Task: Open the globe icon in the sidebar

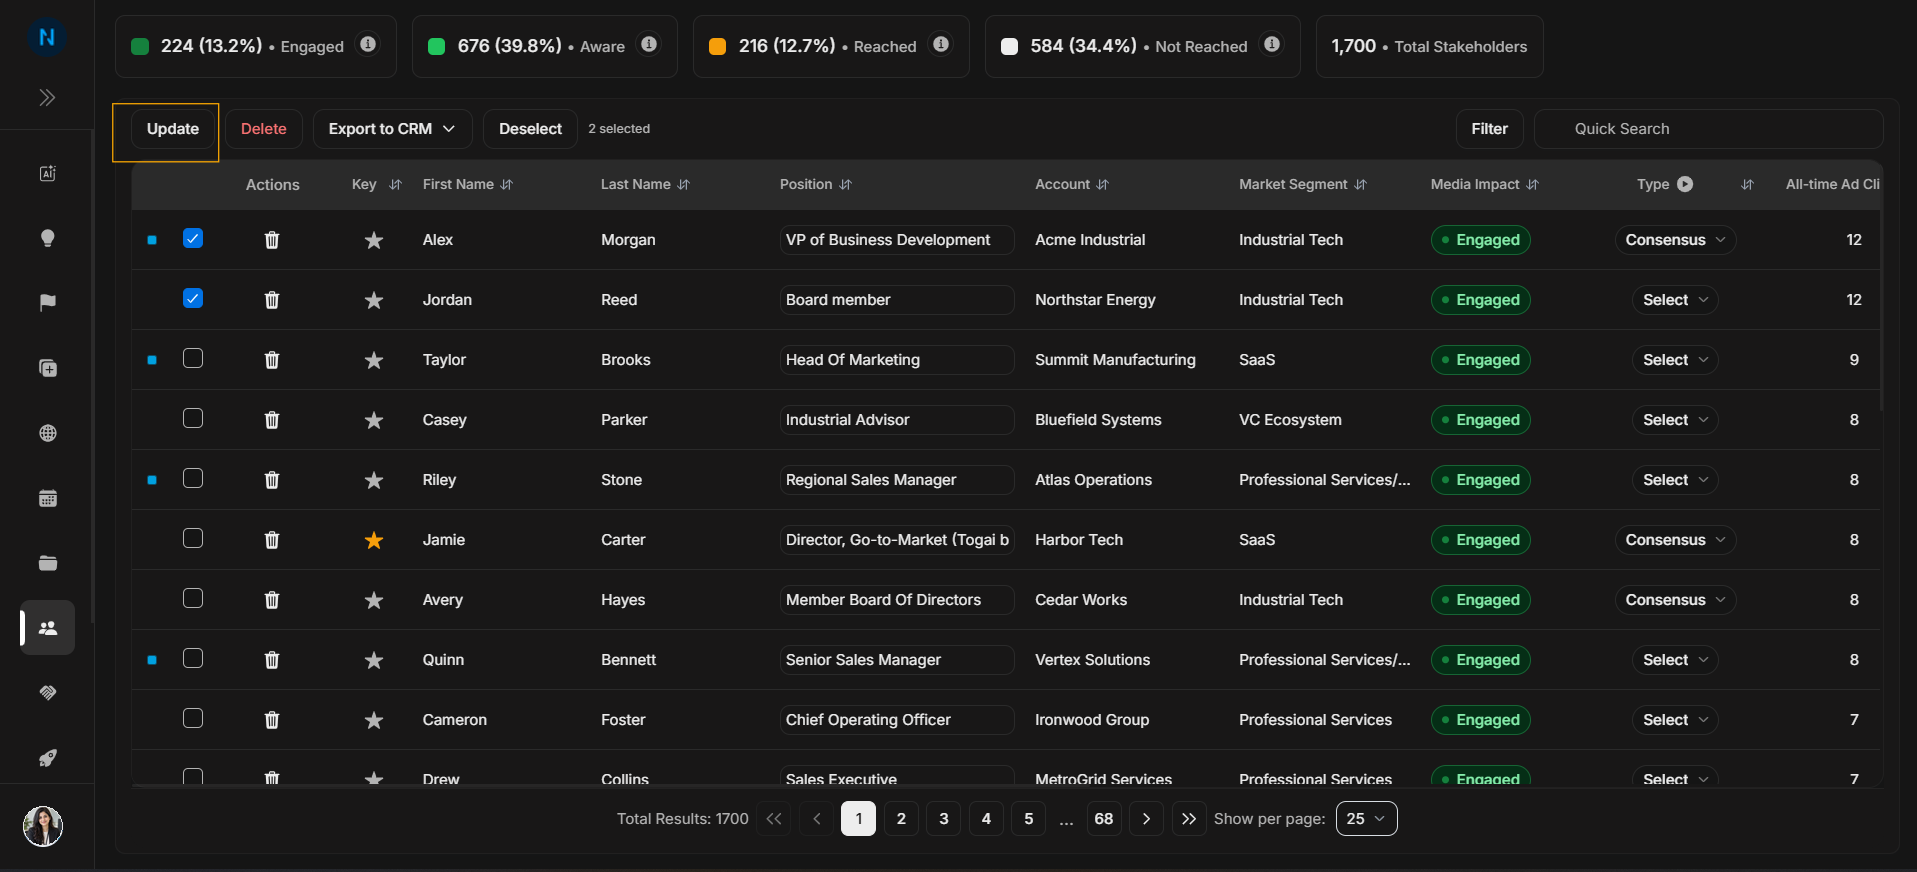Action: 47,433
